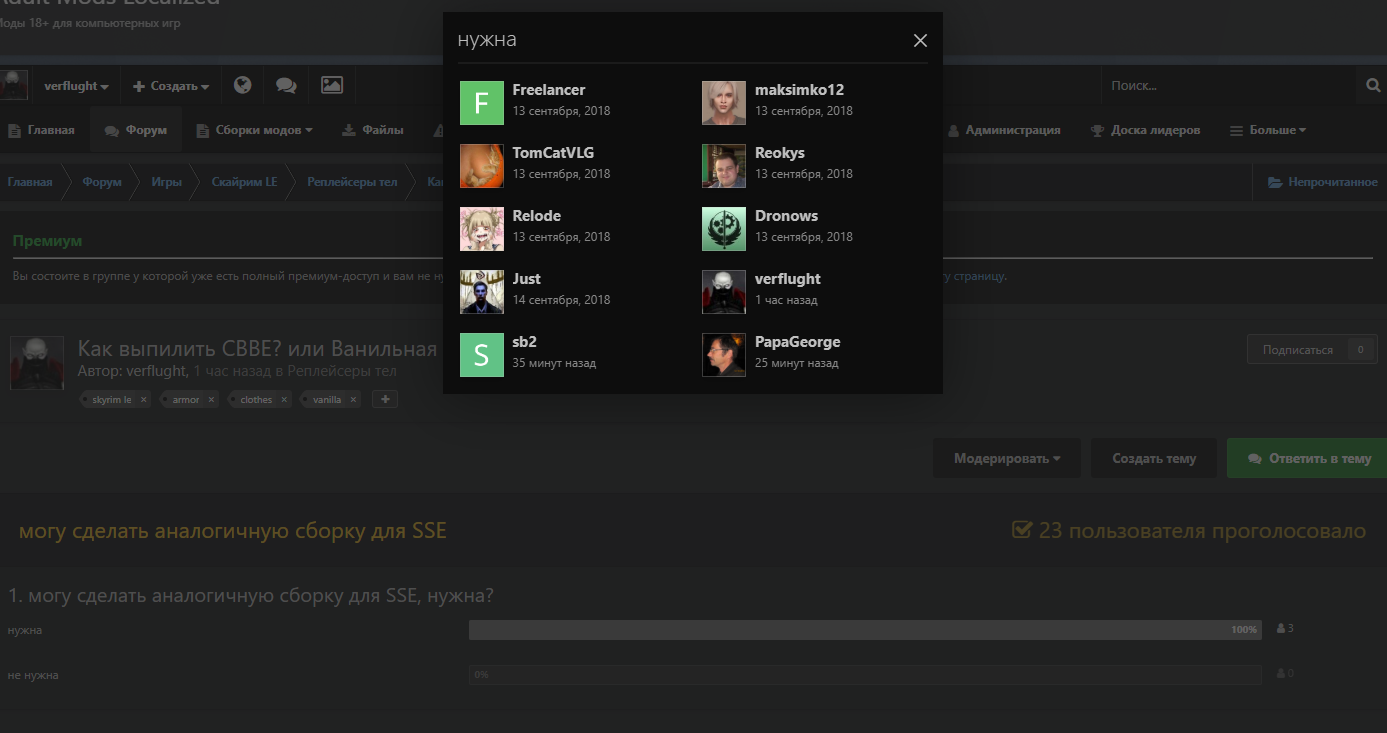Image resolution: width=1387 pixels, height=733 pixels.
Task: Close the нужна voters popup
Action: (920, 41)
